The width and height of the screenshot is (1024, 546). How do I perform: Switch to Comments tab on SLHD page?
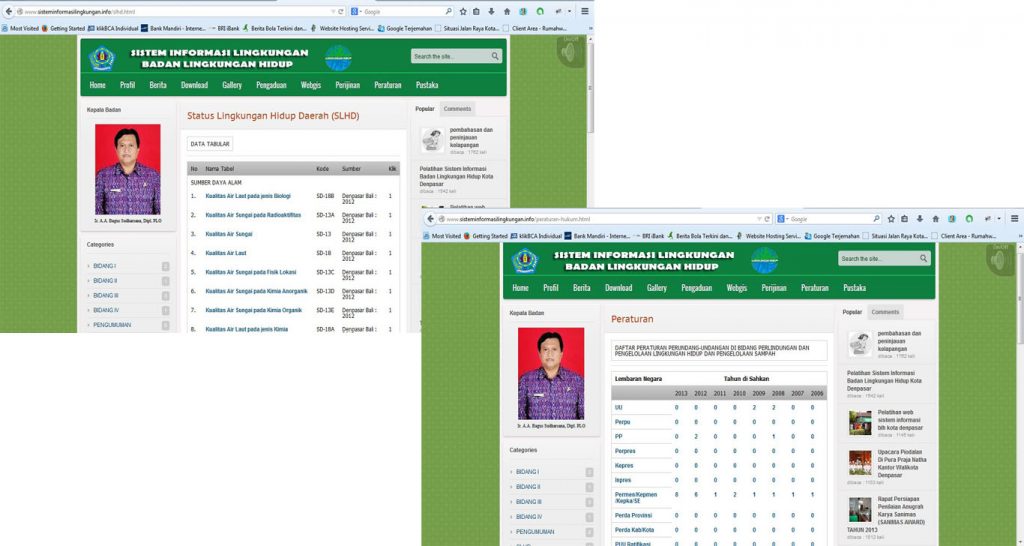click(x=457, y=109)
